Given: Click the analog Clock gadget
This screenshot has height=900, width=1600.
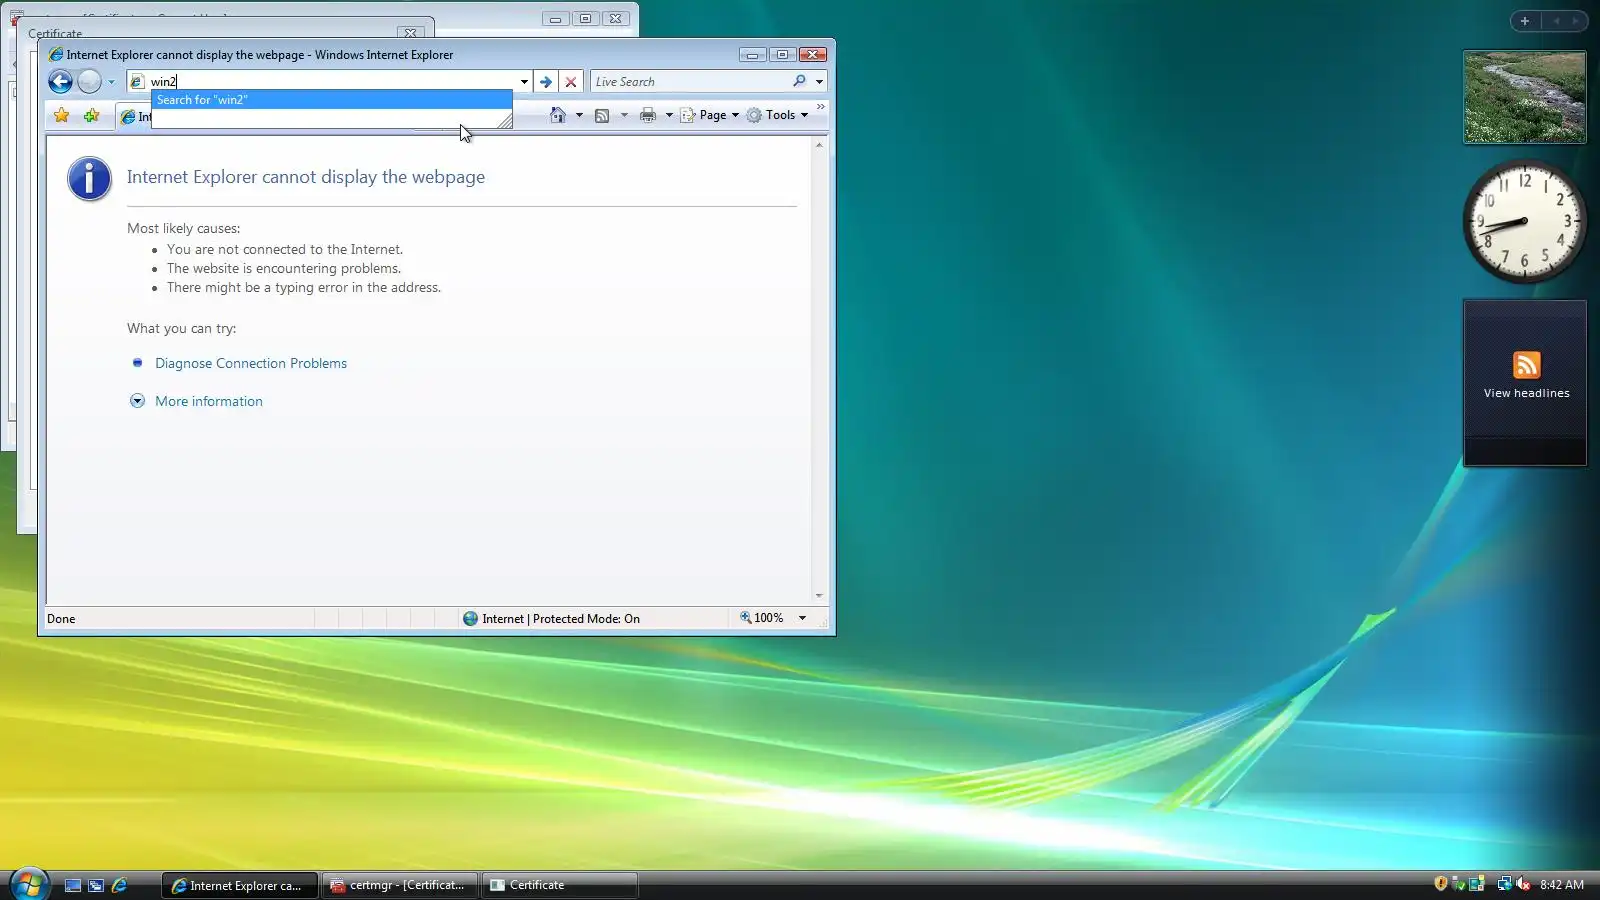Looking at the screenshot, I should (x=1525, y=222).
